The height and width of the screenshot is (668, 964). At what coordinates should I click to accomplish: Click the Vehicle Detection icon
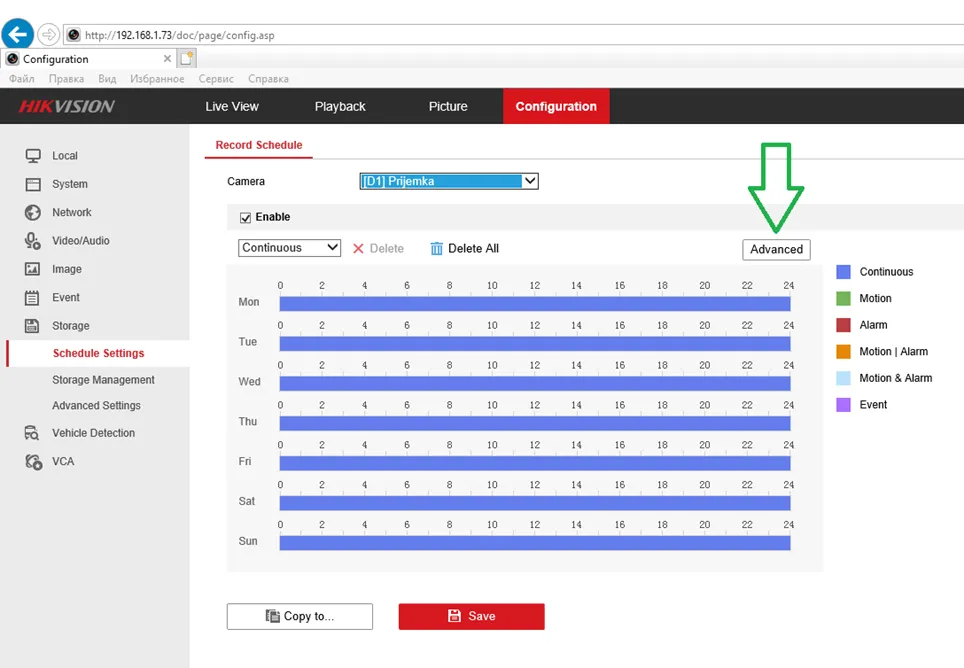32,433
